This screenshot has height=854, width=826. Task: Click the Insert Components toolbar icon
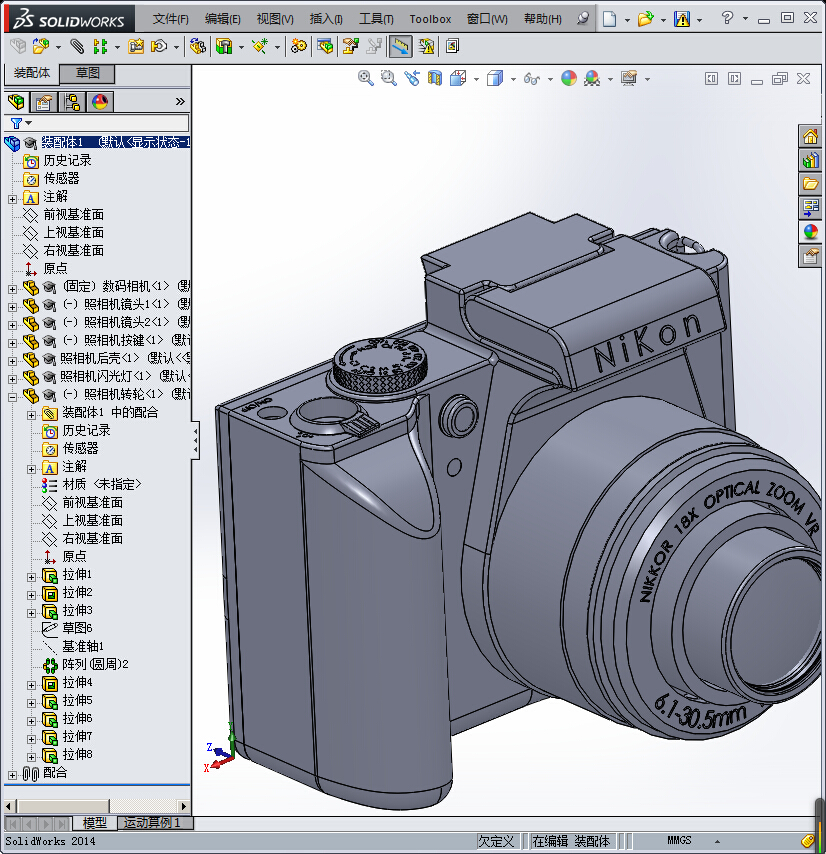coord(40,46)
